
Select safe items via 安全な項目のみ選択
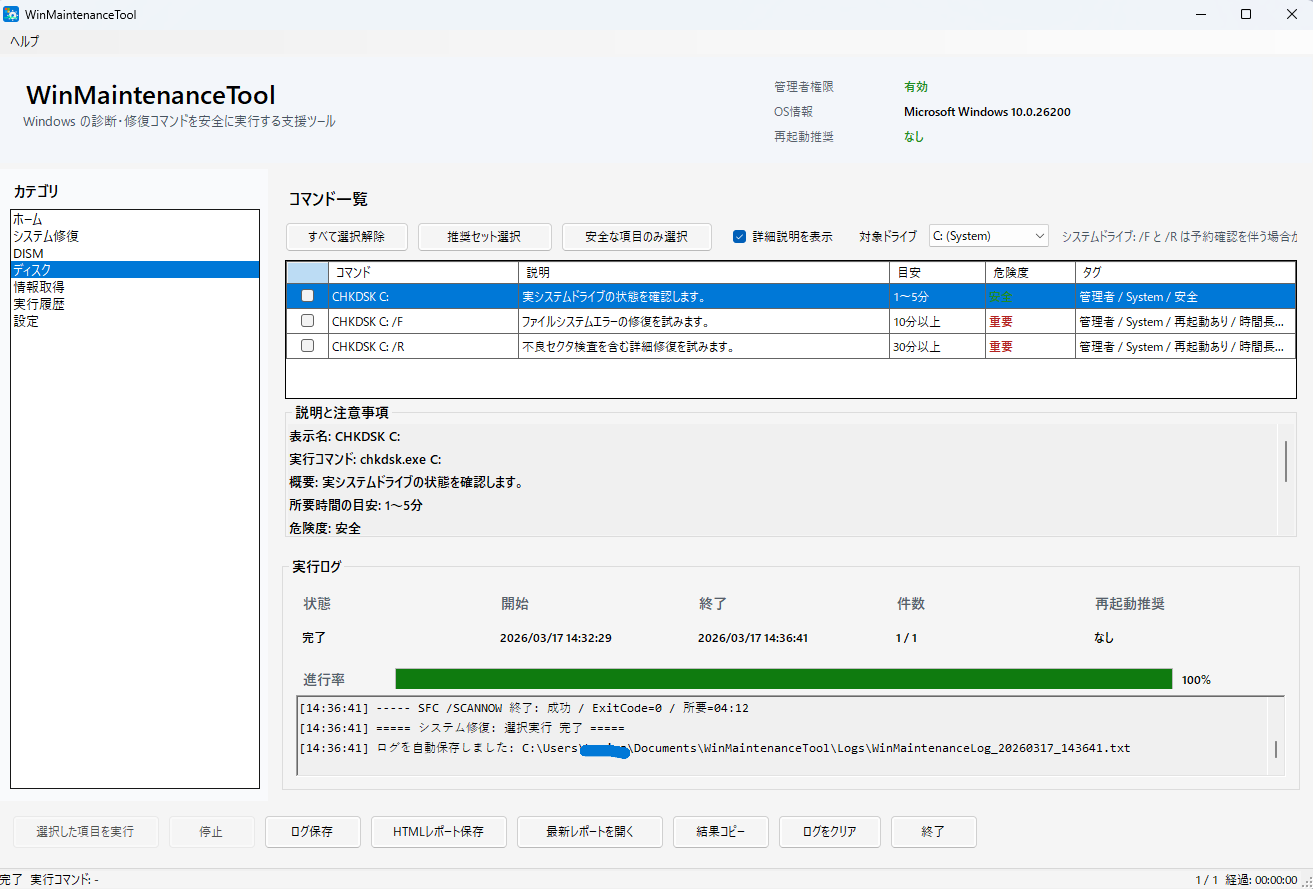click(638, 236)
